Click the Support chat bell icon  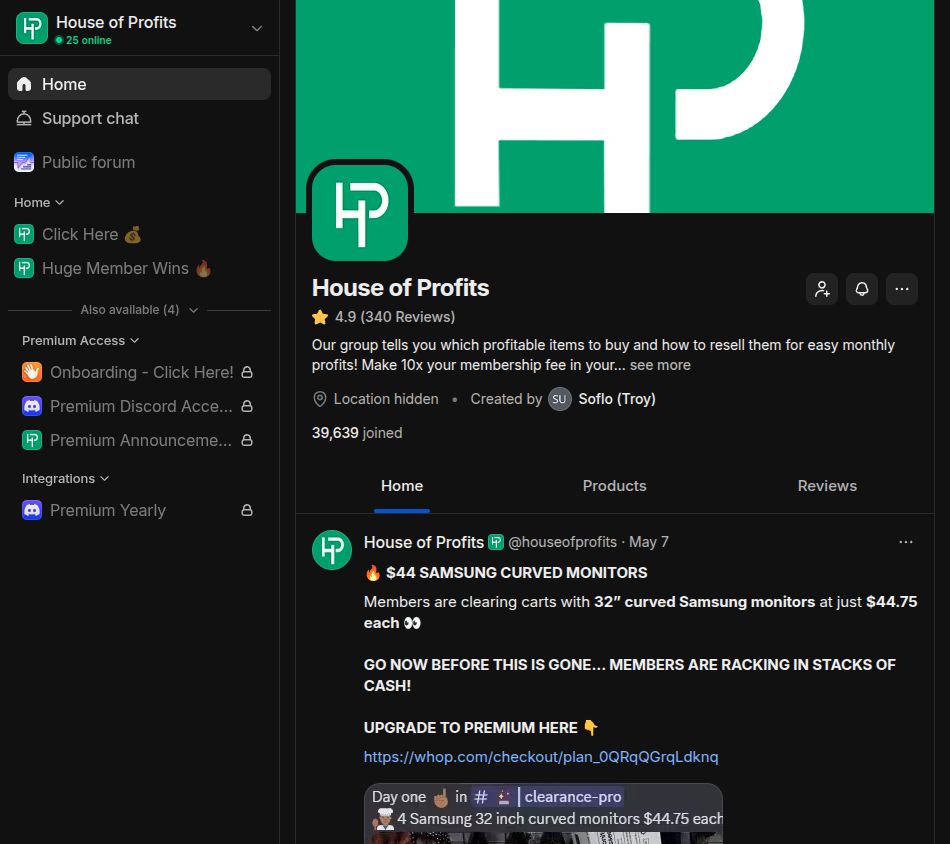[24, 118]
